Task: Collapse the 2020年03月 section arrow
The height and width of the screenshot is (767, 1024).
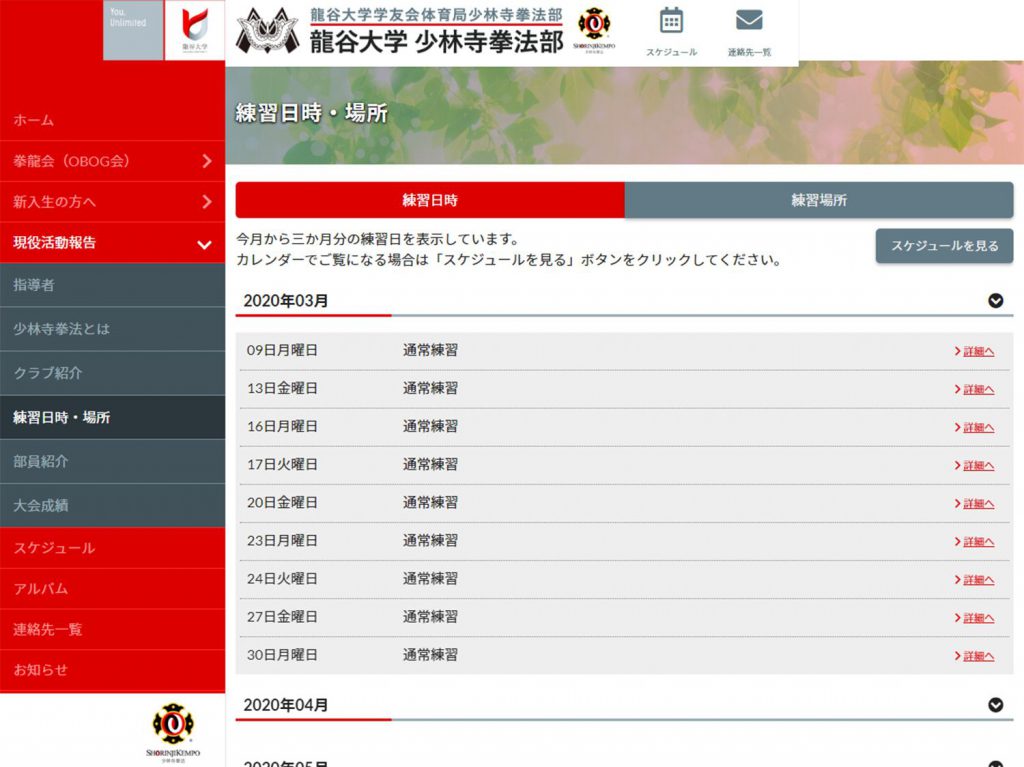Action: click(995, 301)
